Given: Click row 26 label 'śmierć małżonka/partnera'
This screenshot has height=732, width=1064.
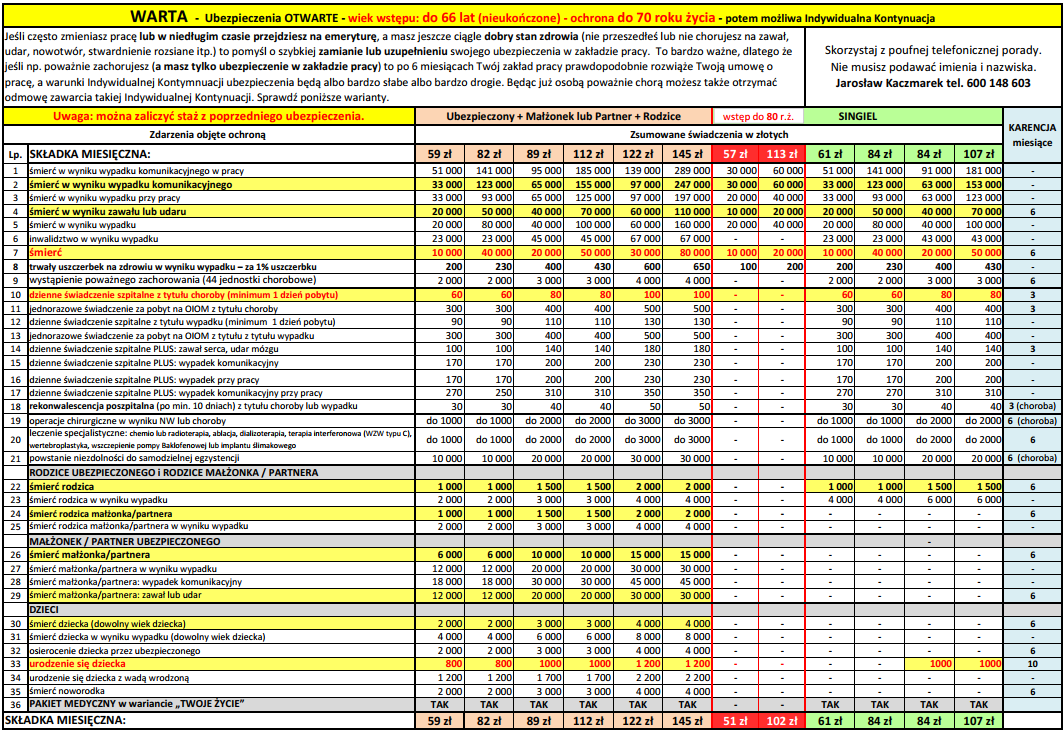Looking at the screenshot, I should [x=90, y=555].
